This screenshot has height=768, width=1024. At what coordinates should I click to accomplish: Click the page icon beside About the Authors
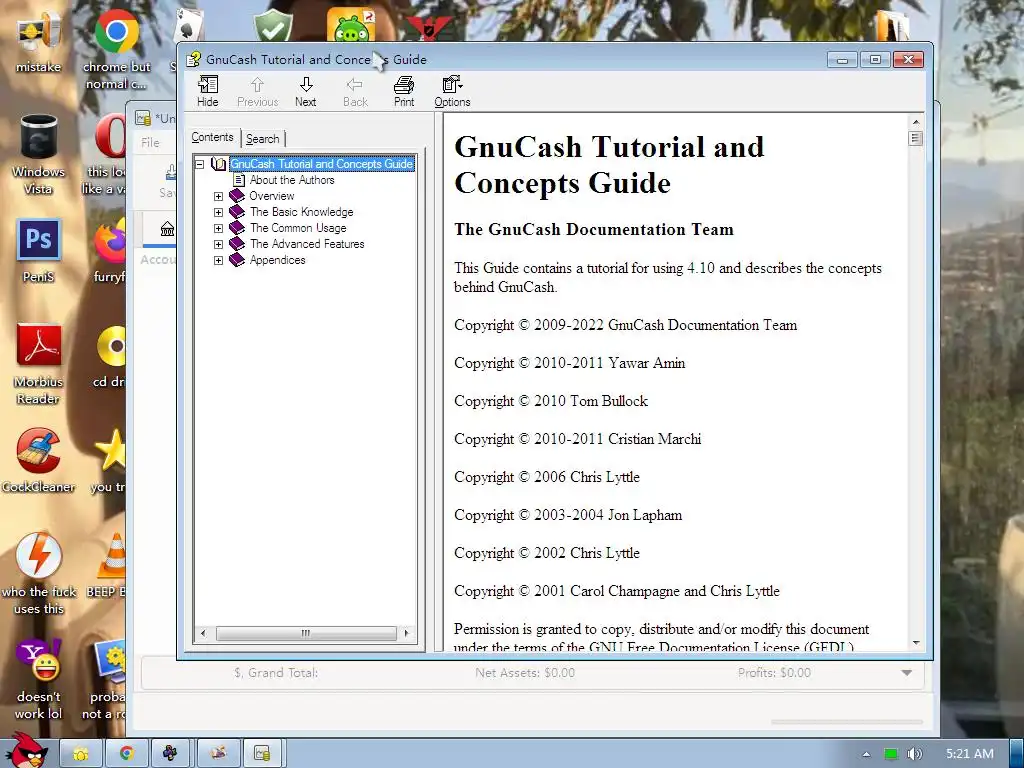239,180
